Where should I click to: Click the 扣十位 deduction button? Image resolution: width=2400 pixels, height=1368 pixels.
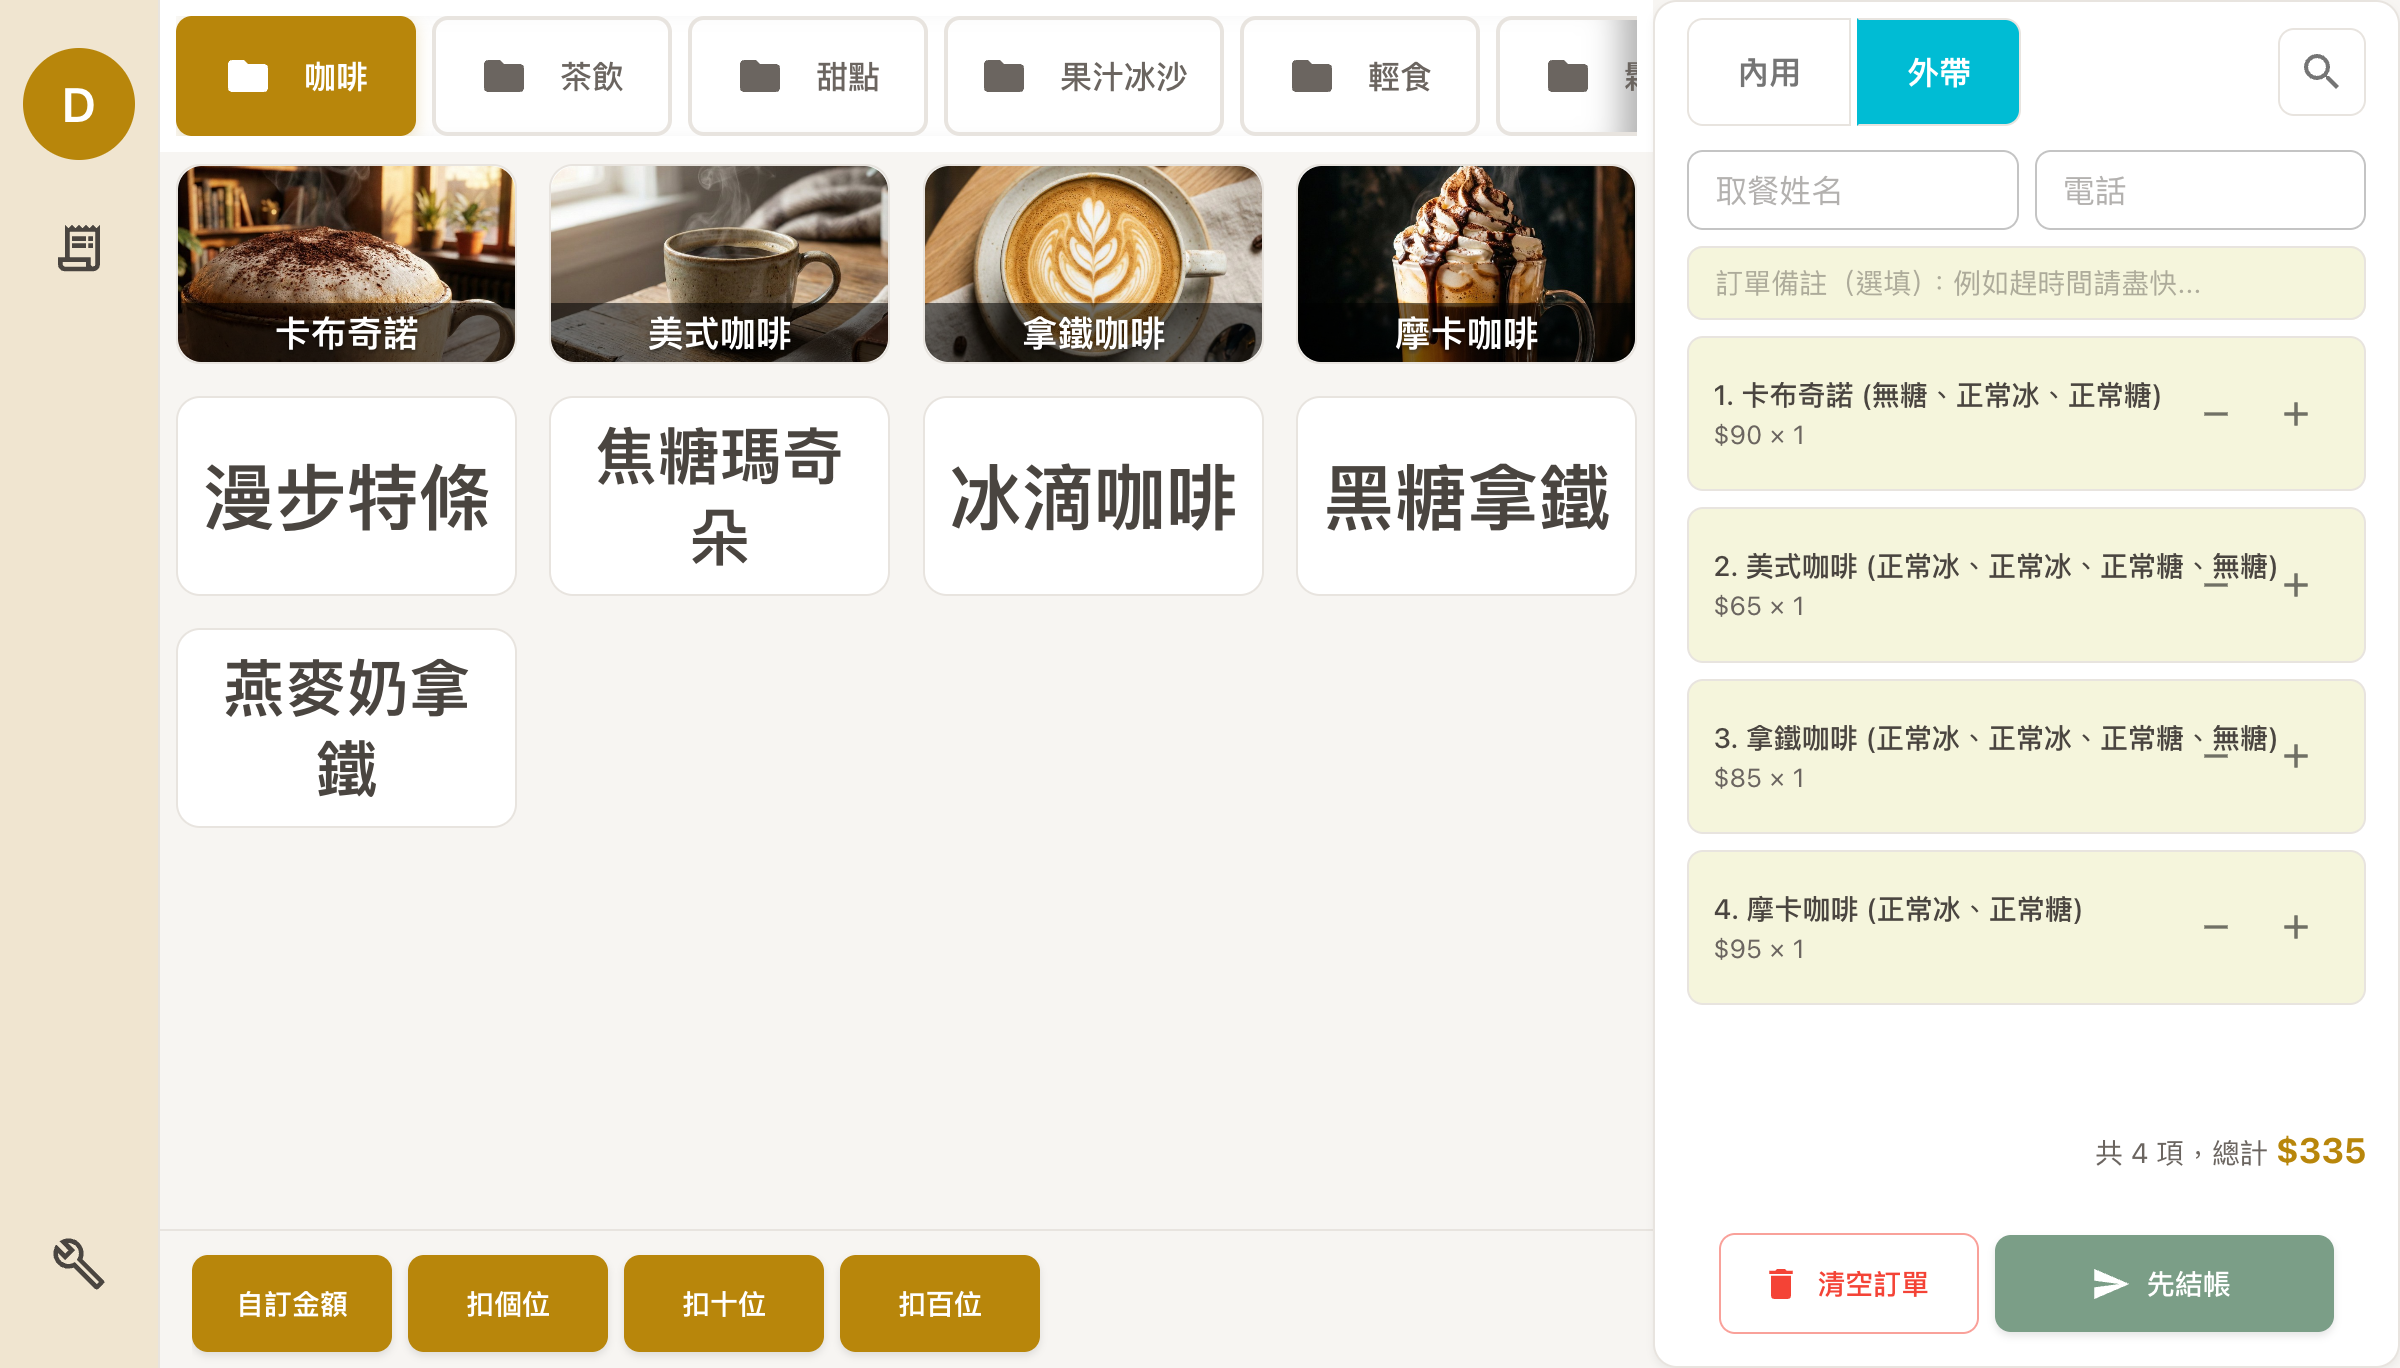723,1303
